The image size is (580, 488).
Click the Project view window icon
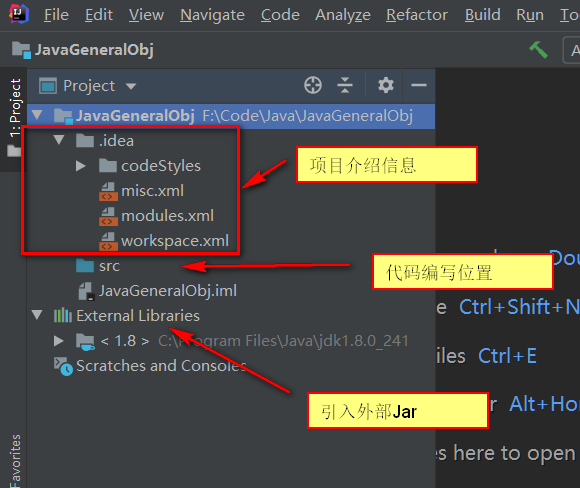click(48, 86)
